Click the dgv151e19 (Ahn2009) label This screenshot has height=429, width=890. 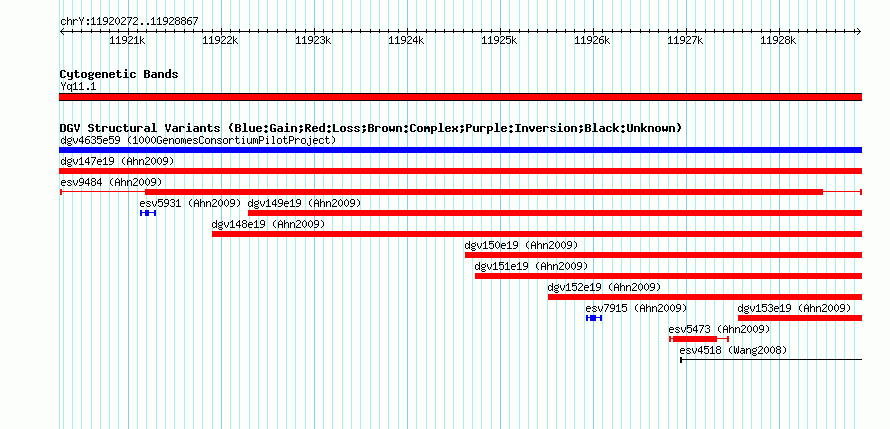pyautogui.click(x=532, y=266)
